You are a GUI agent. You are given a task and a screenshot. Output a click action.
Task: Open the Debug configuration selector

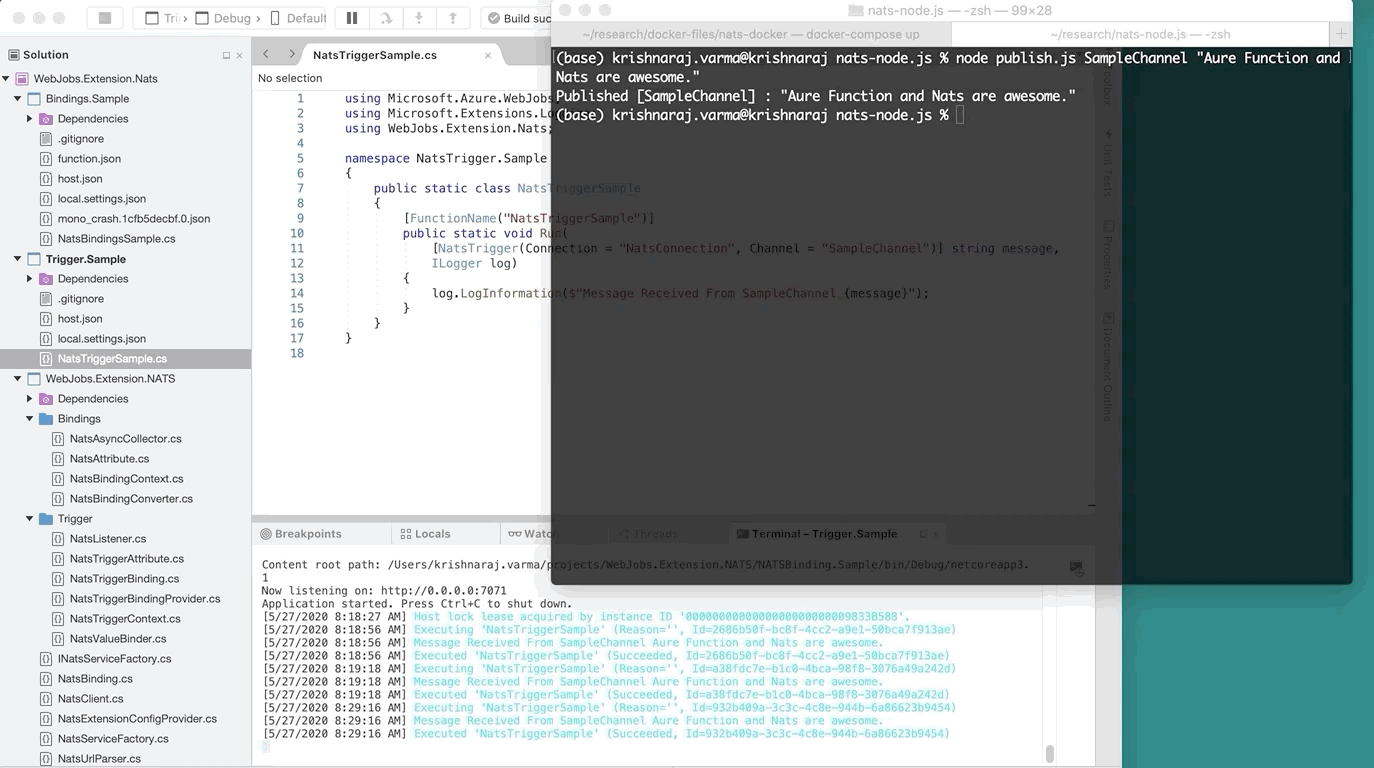[227, 18]
